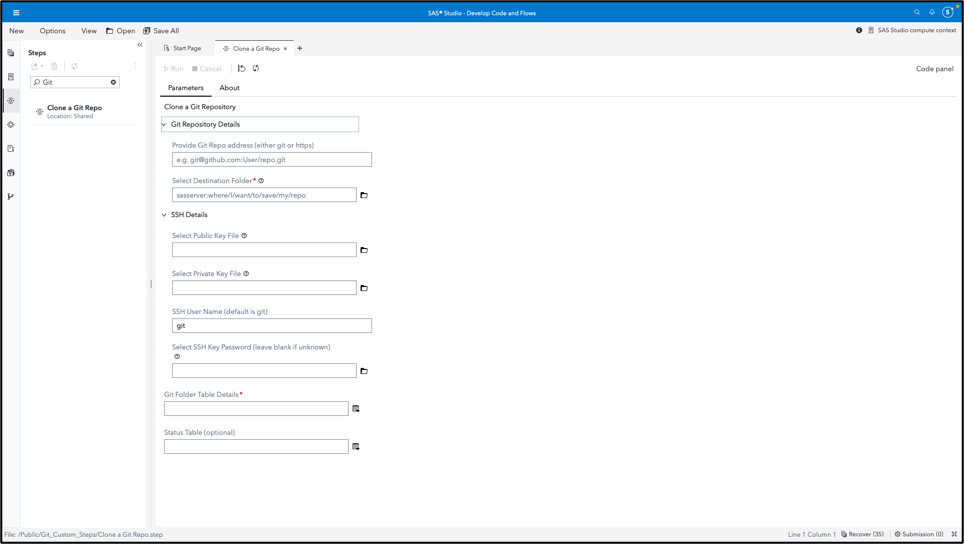Image resolution: width=964 pixels, height=544 pixels.
Task: Browse for the public key file
Action: pyautogui.click(x=364, y=250)
